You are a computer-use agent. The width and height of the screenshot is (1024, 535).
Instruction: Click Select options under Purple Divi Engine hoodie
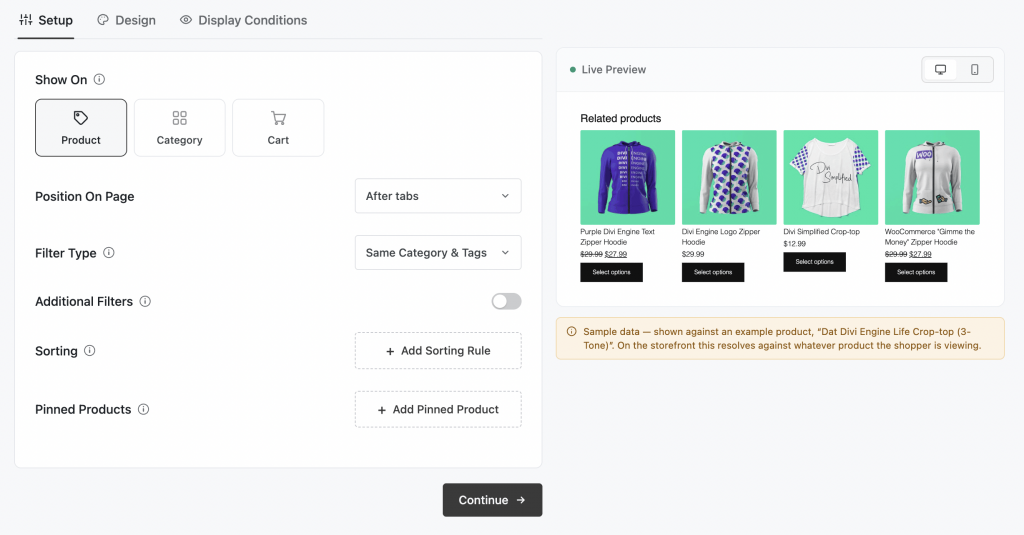pyautogui.click(x=611, y=272)
